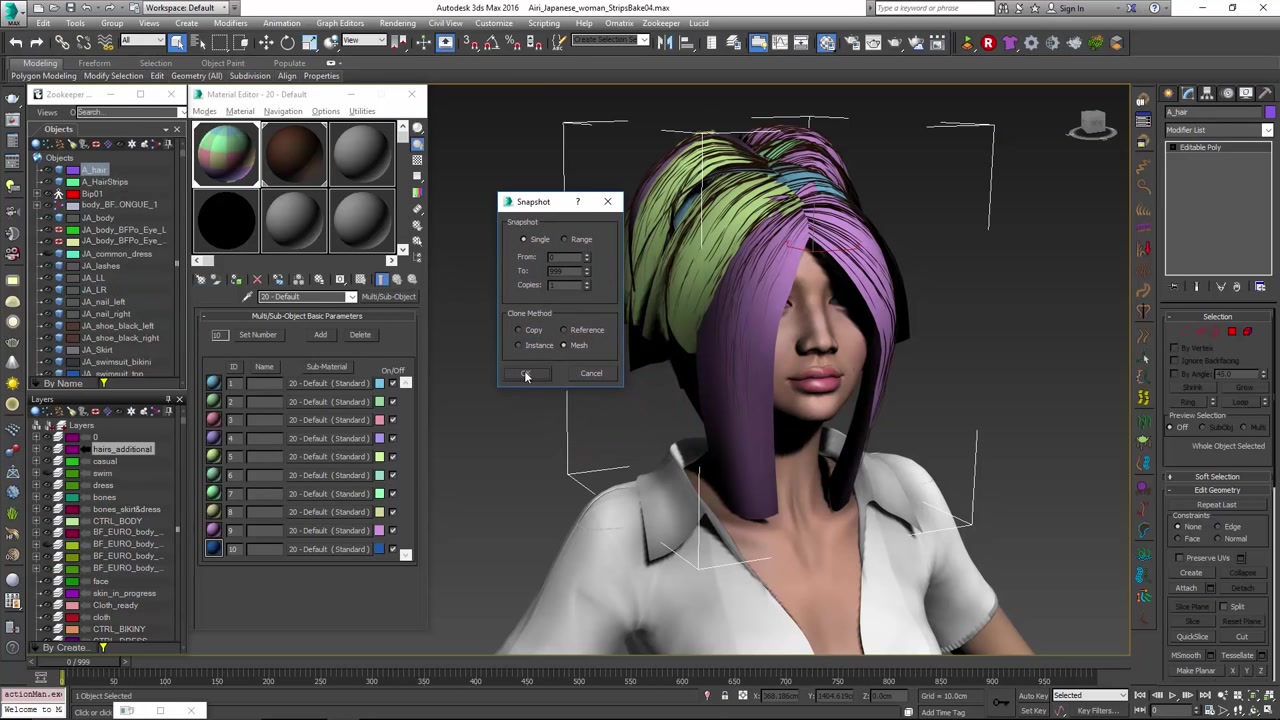Uncheck On/Off for sub-material ID 5

pos(393,457)
